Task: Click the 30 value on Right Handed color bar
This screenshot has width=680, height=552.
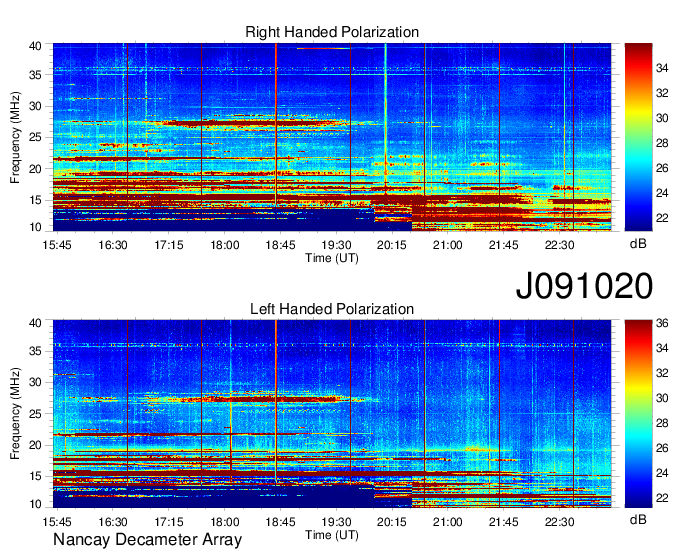Action: pyautogui.click(x=662, y=118)
